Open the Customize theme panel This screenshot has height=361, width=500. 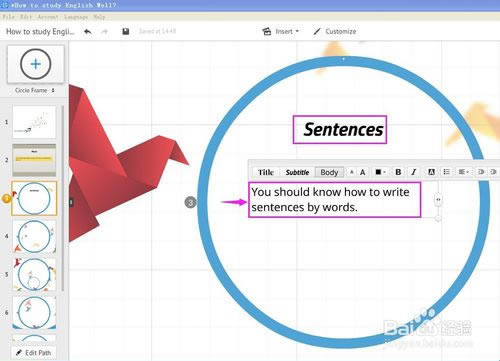tap(335, 31)
